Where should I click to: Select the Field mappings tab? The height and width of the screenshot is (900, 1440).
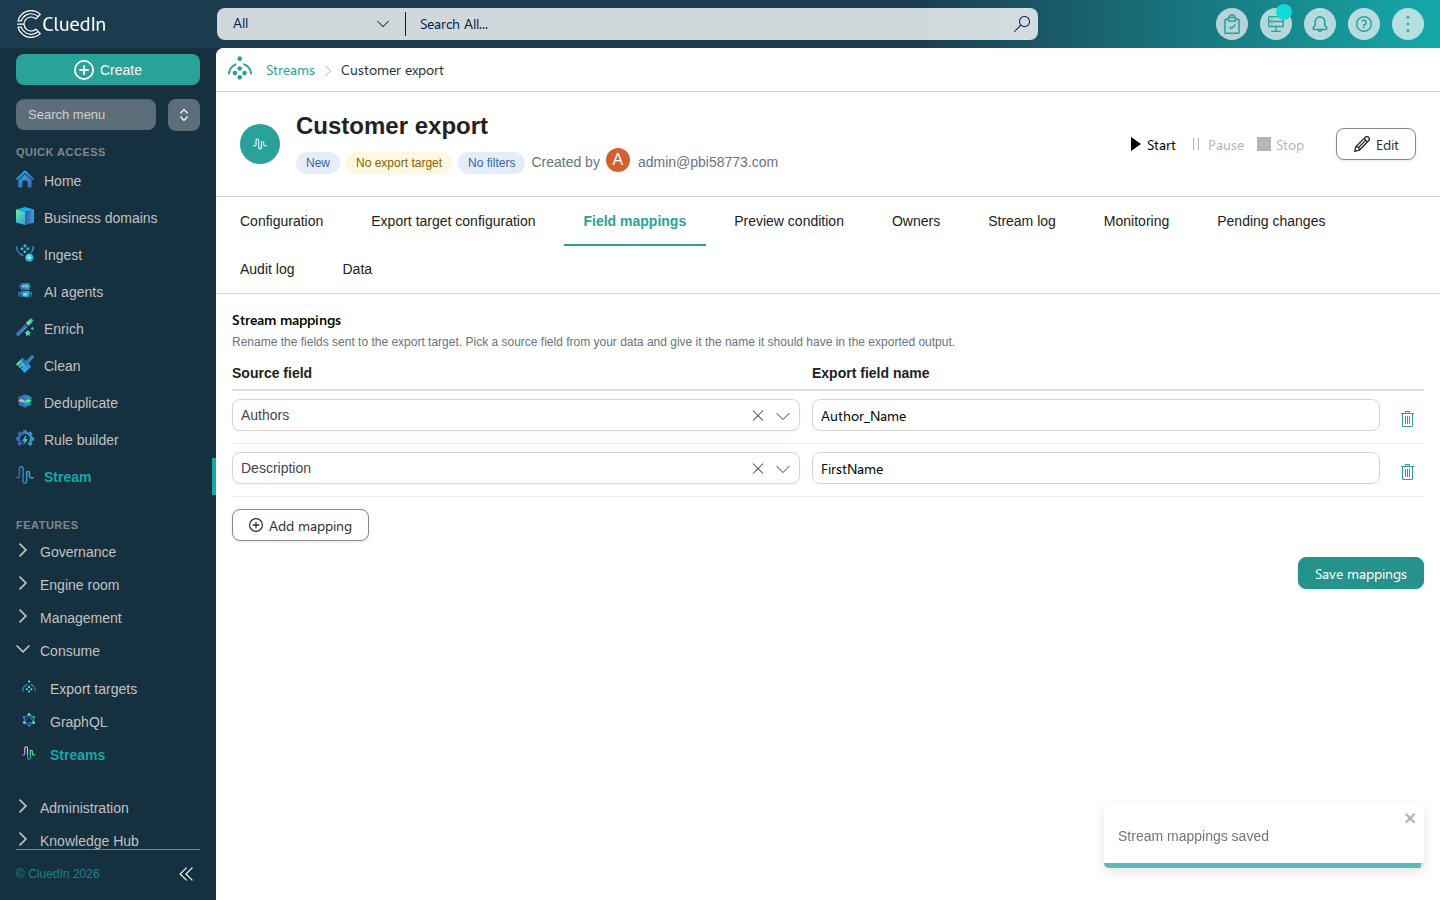pyautogui.click(x=635, y=221)
